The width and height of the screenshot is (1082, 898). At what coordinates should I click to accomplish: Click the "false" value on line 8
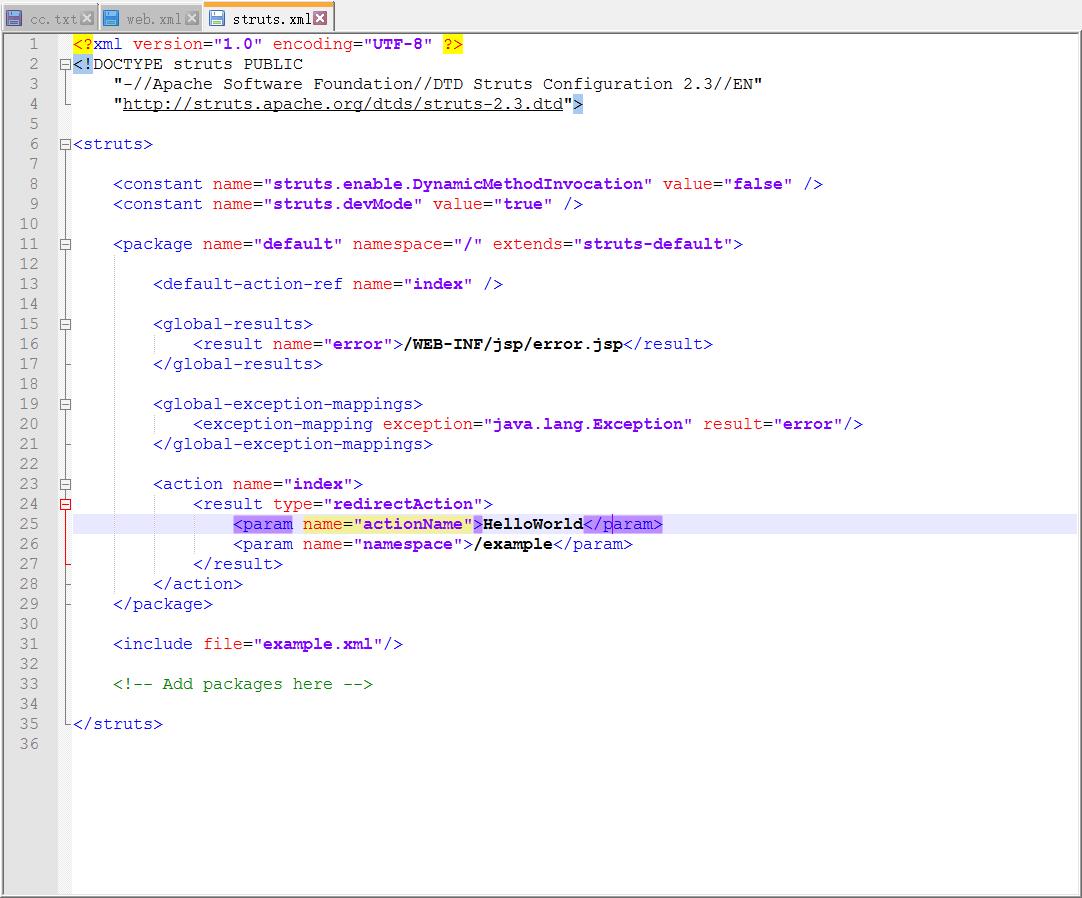[x=758, y=184]
